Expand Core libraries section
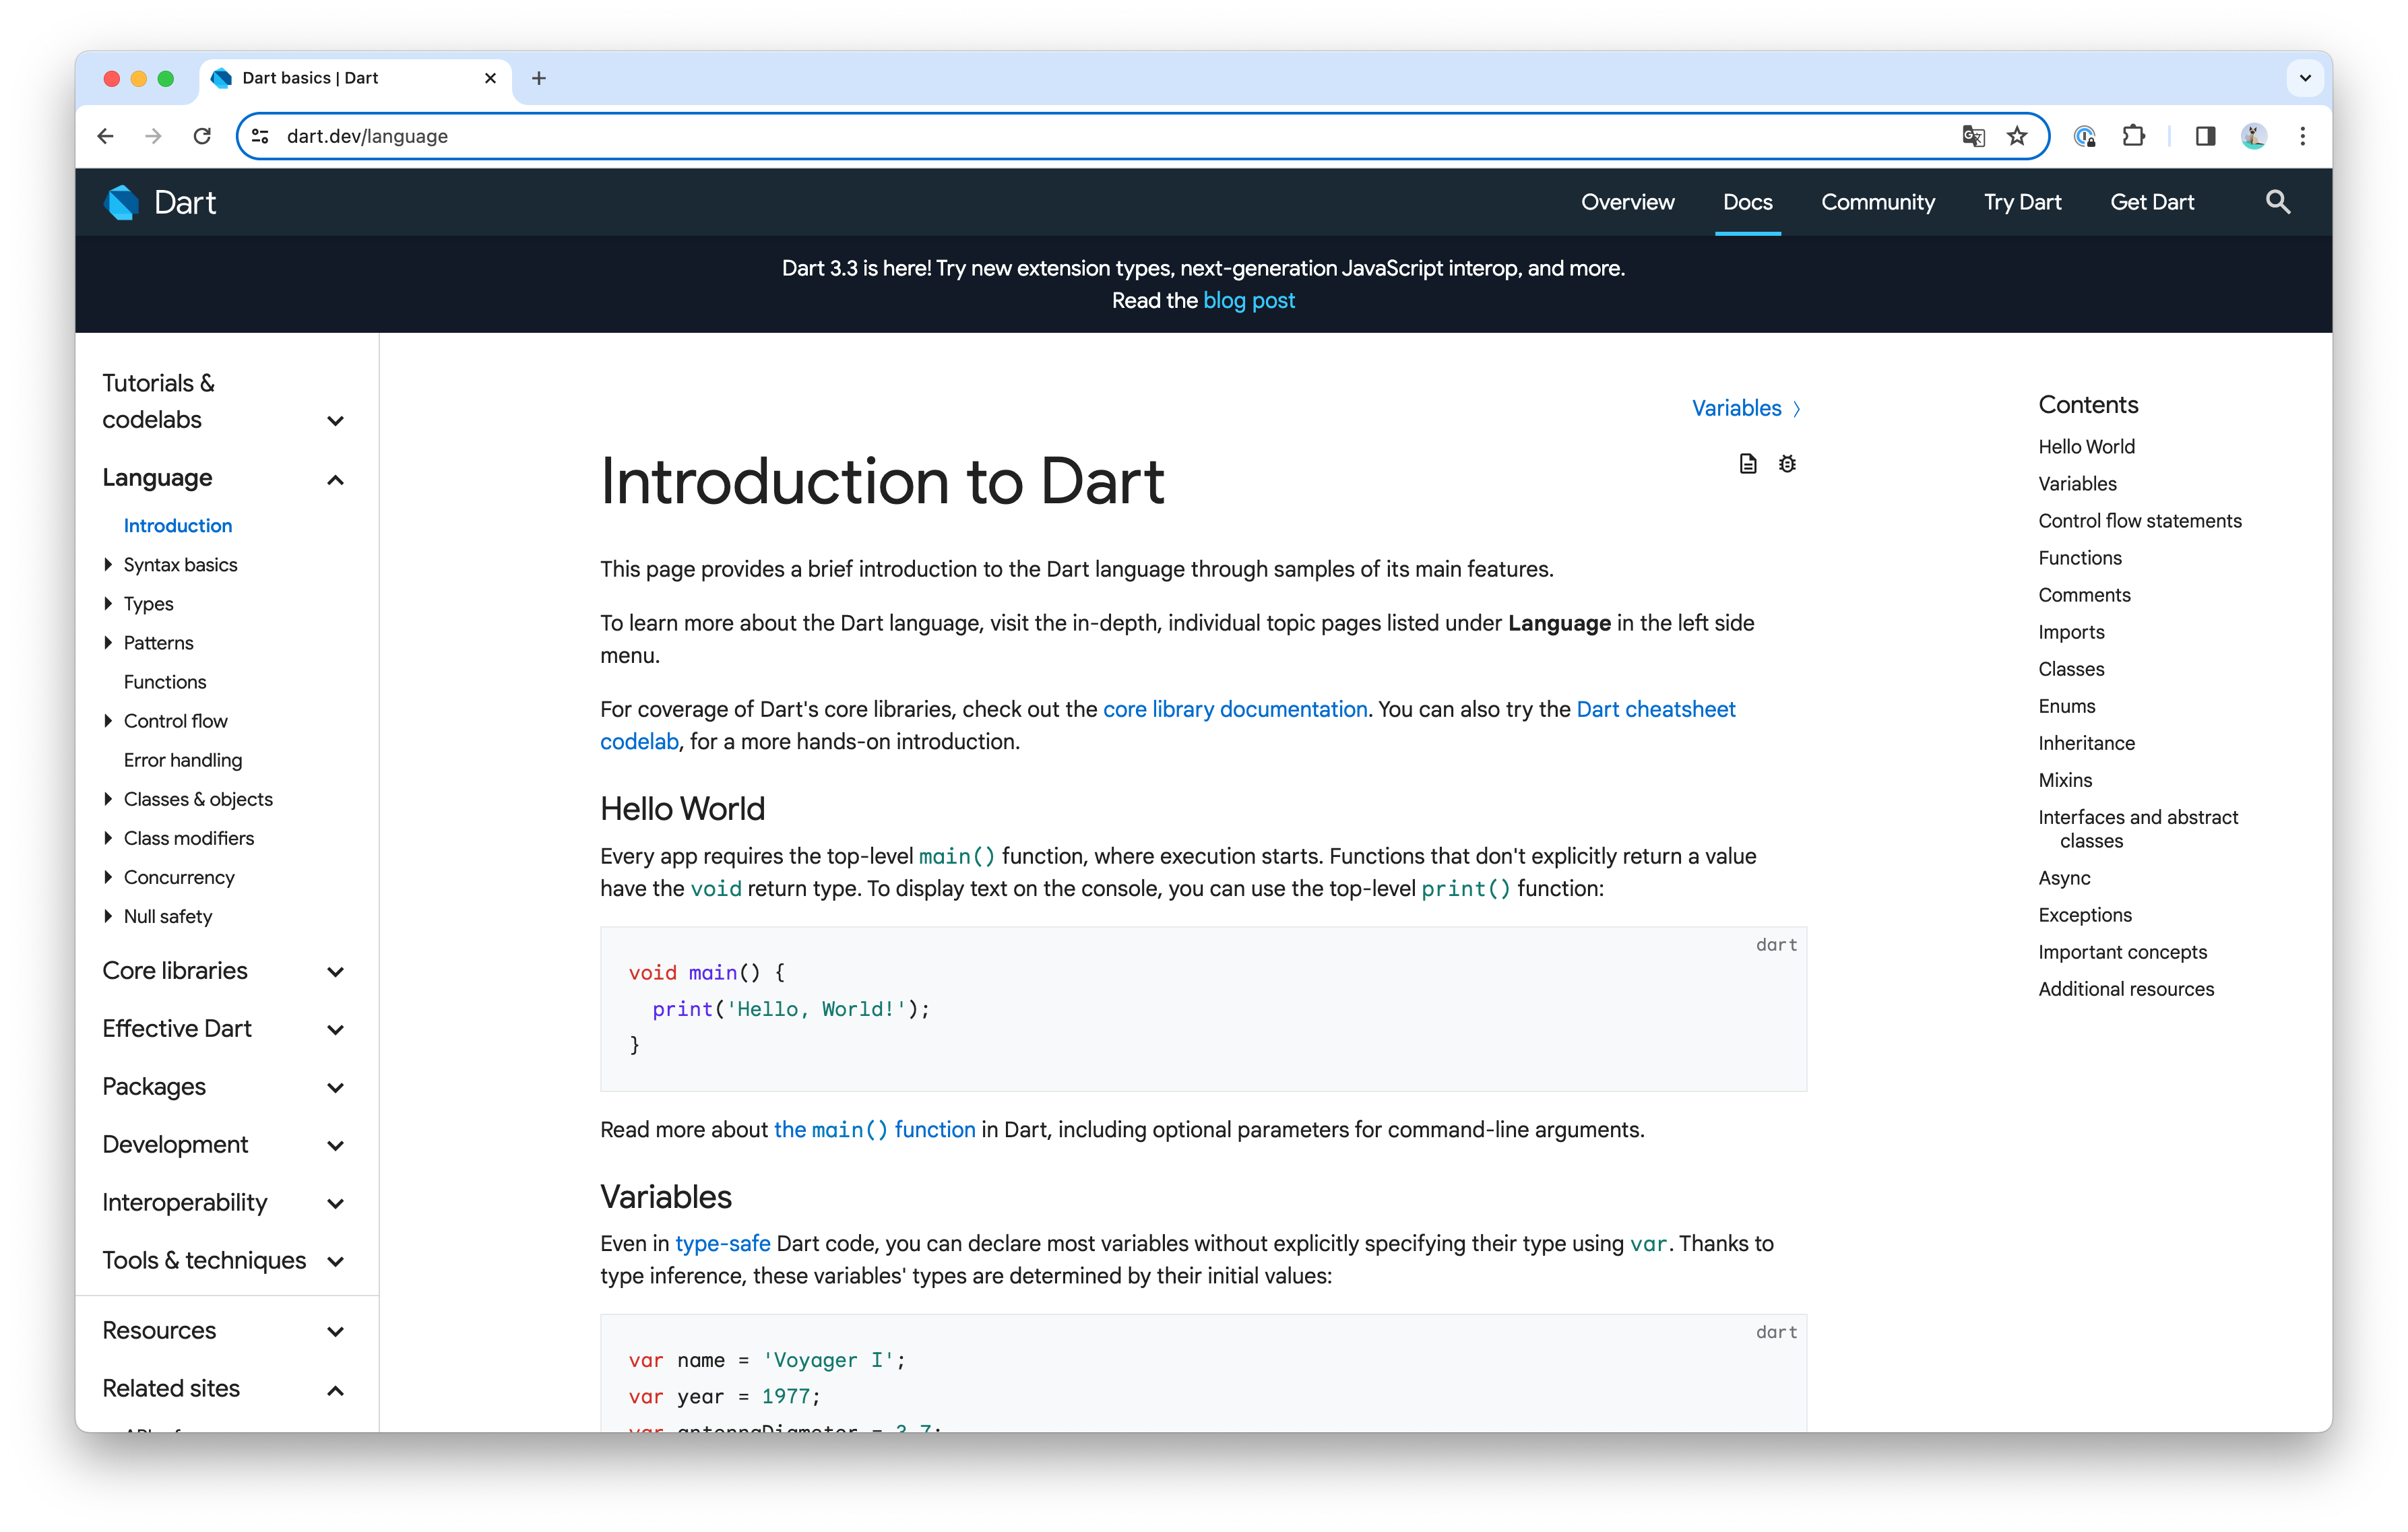Viewport: 2408px width, 1532px height. [224, 971]
